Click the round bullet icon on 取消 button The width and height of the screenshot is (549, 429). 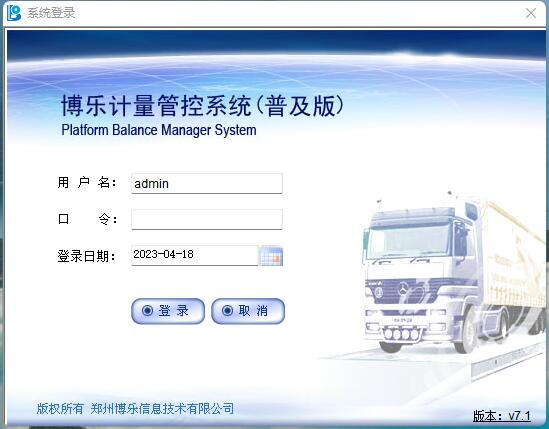(227, 310)
